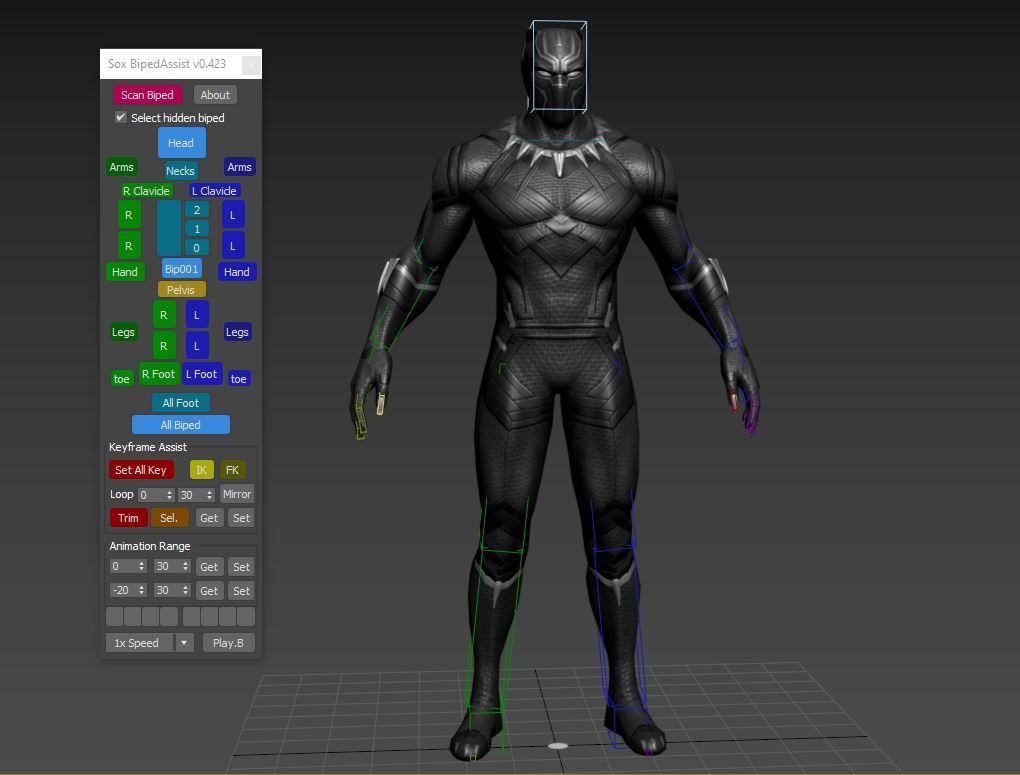
Task: Select spine segment 0
Action: pos(197,247)
